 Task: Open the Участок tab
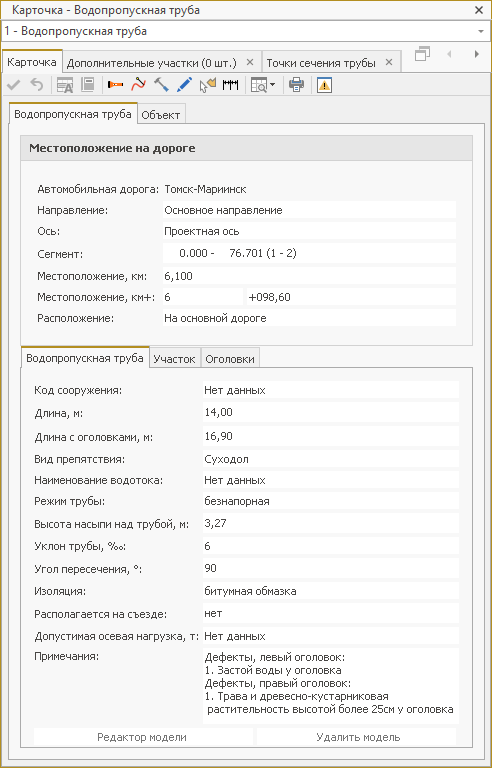(x=174, y=359)
